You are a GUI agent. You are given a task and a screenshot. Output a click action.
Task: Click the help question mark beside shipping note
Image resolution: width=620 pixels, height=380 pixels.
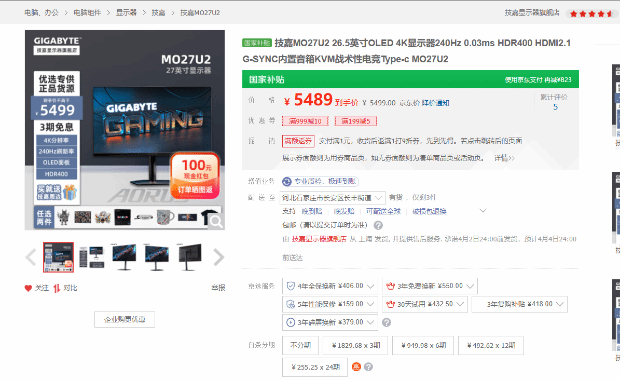click(x=378, y=225)
